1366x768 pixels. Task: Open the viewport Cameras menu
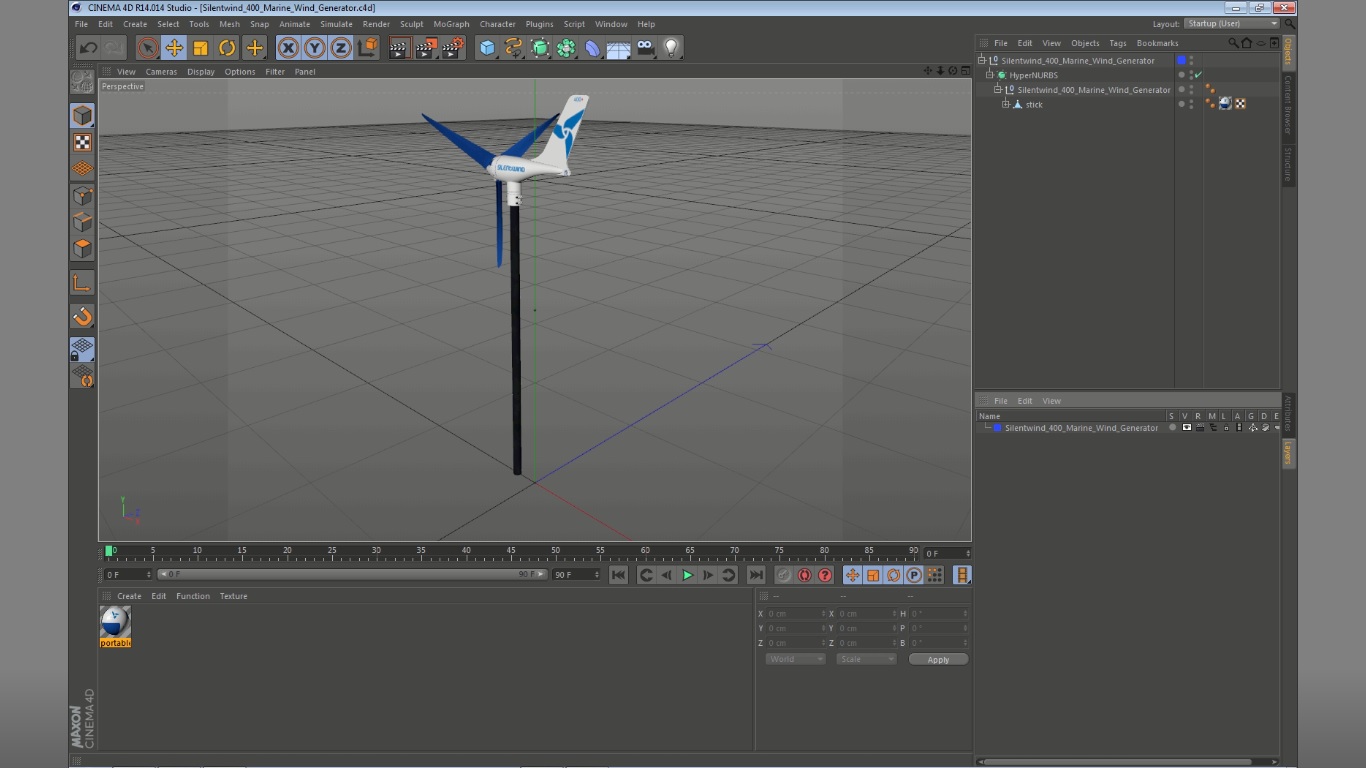click(x=161, y=72)
